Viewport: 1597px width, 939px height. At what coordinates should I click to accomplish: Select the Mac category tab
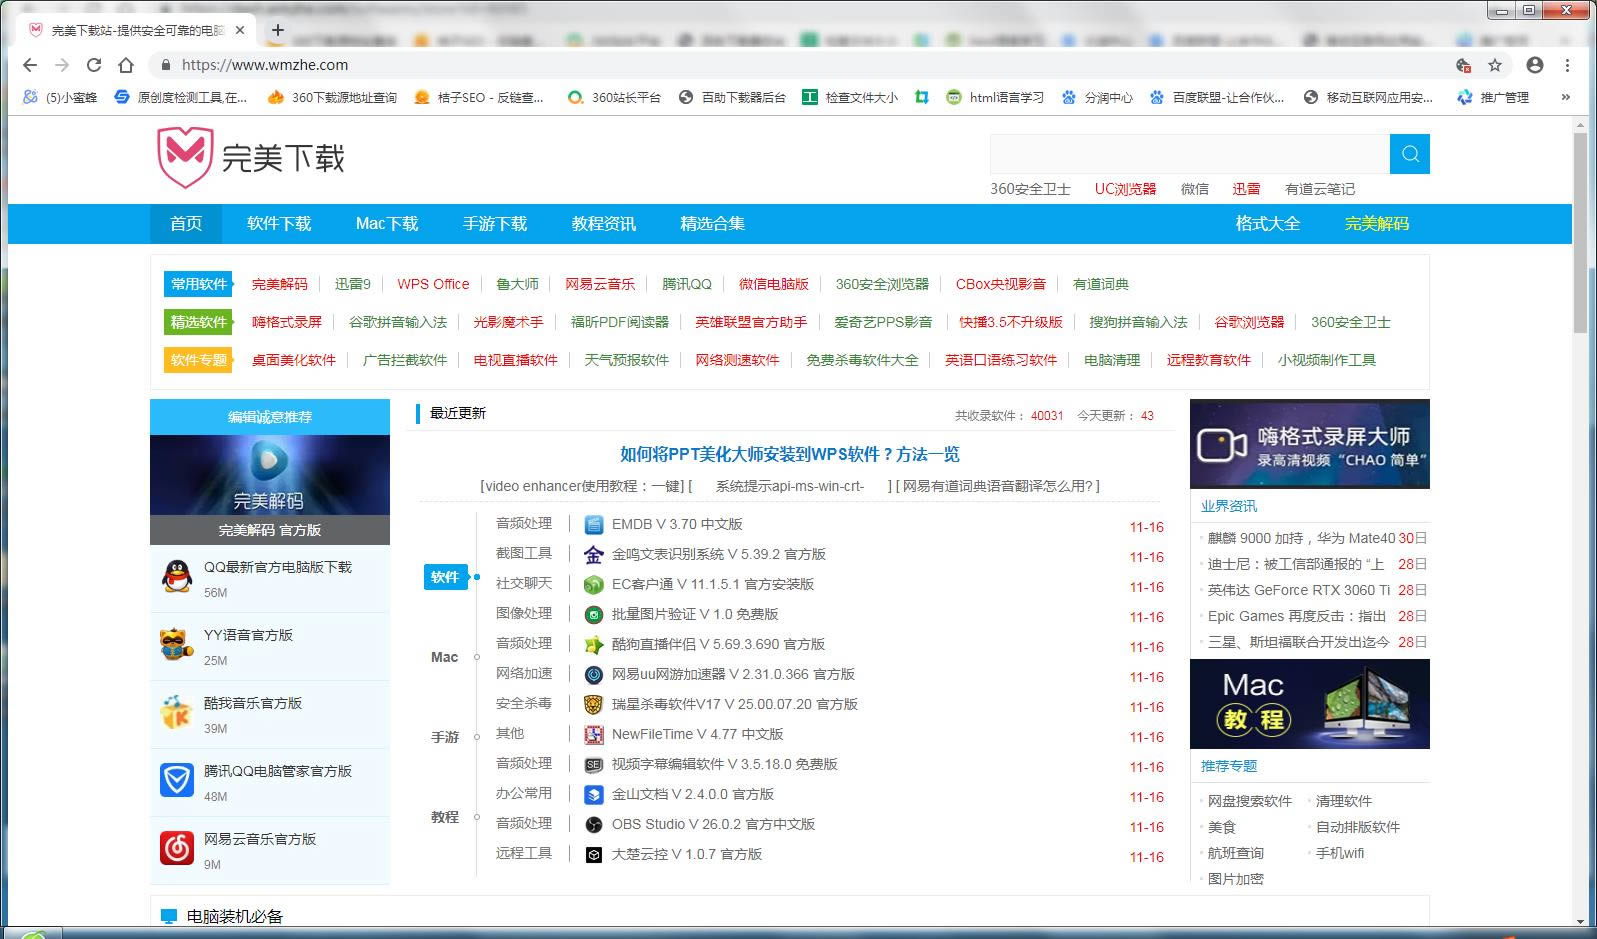[x=445, y=657]
